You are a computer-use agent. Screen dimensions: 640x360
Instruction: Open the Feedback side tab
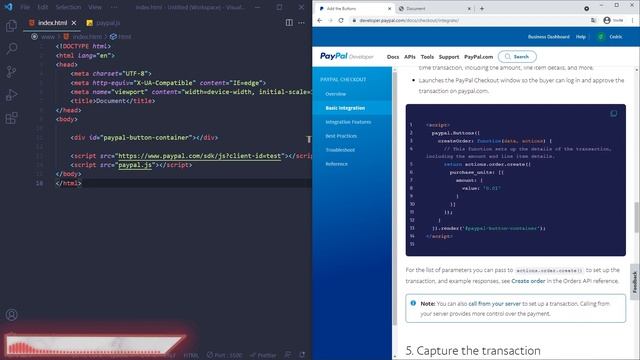click(x=635, y=282)
